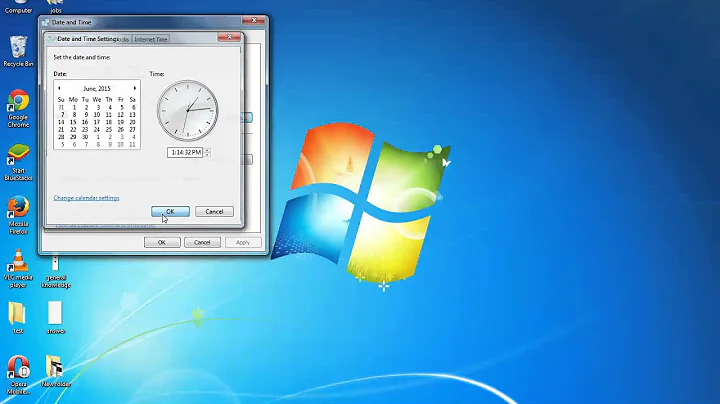The image size is (720, 404).
Task: Select May 31 in the calendar
Action: [61, 107]
